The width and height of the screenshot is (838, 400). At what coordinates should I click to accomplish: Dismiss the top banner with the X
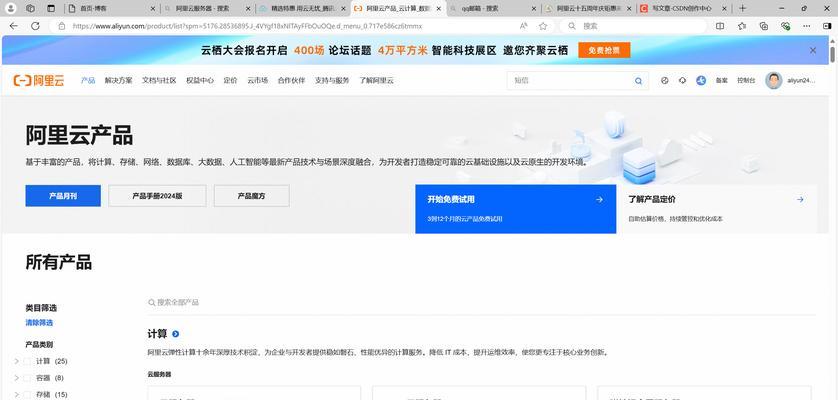point(813,50)
